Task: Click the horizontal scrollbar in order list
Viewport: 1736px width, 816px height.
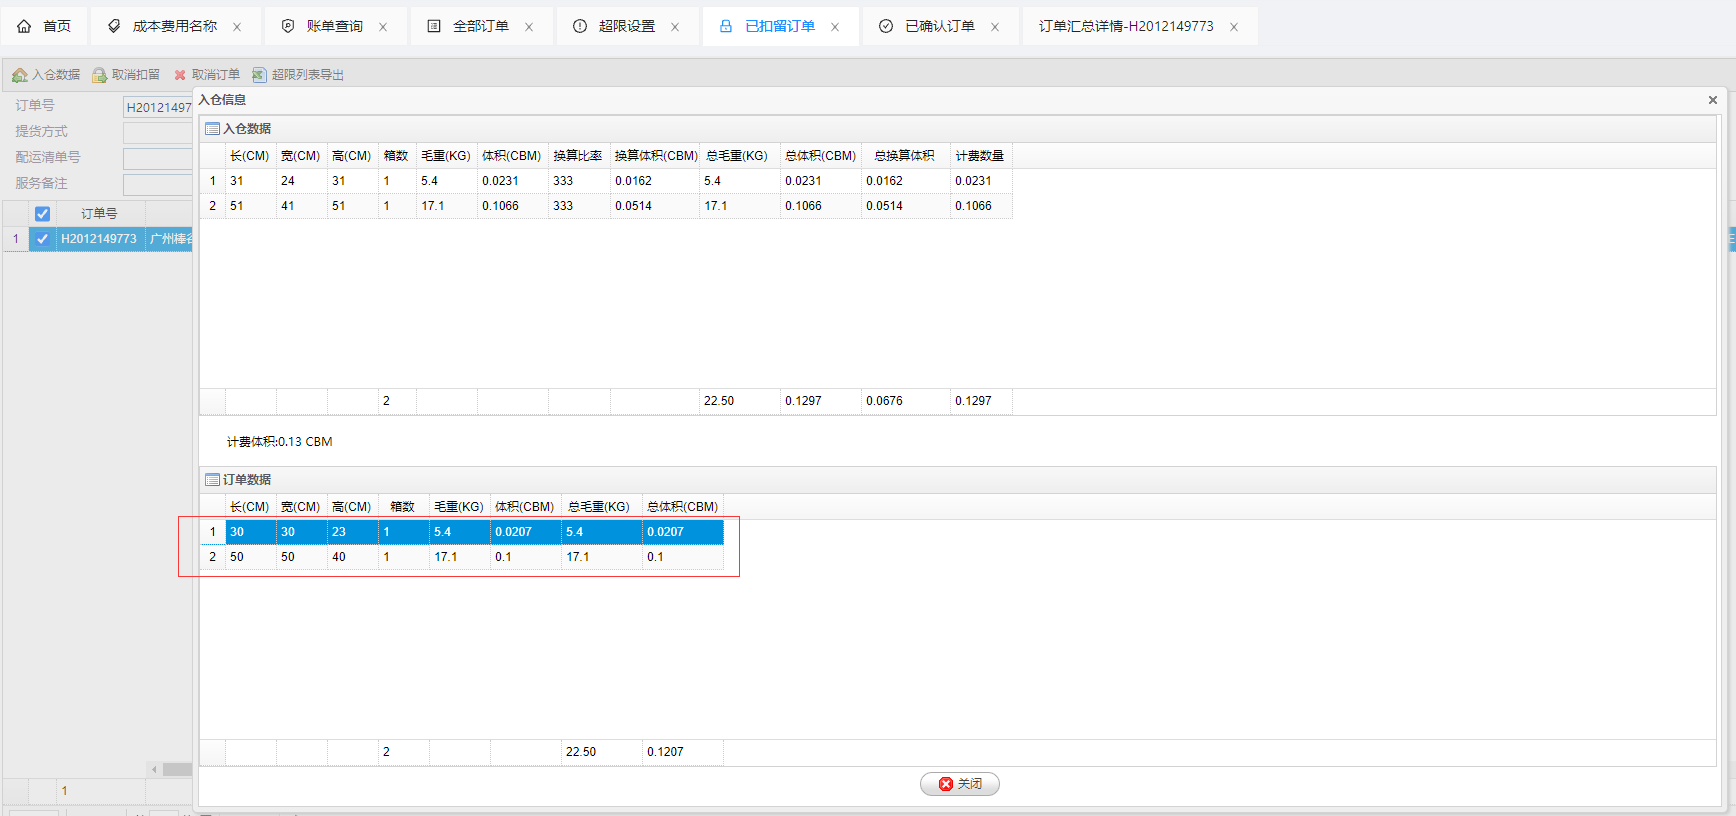Action: click(176, 769)
